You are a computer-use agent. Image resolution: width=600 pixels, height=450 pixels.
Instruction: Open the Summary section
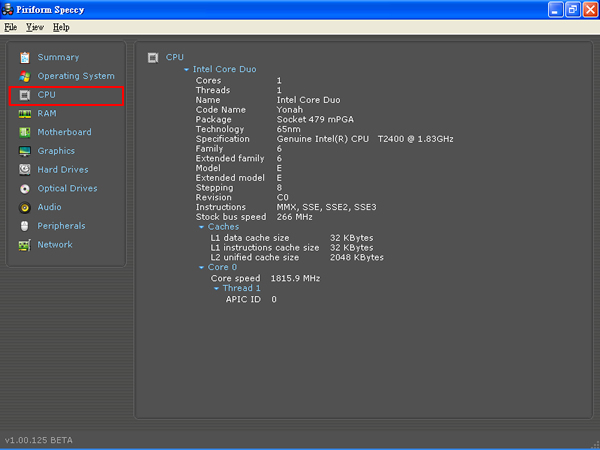click(58, 57)
